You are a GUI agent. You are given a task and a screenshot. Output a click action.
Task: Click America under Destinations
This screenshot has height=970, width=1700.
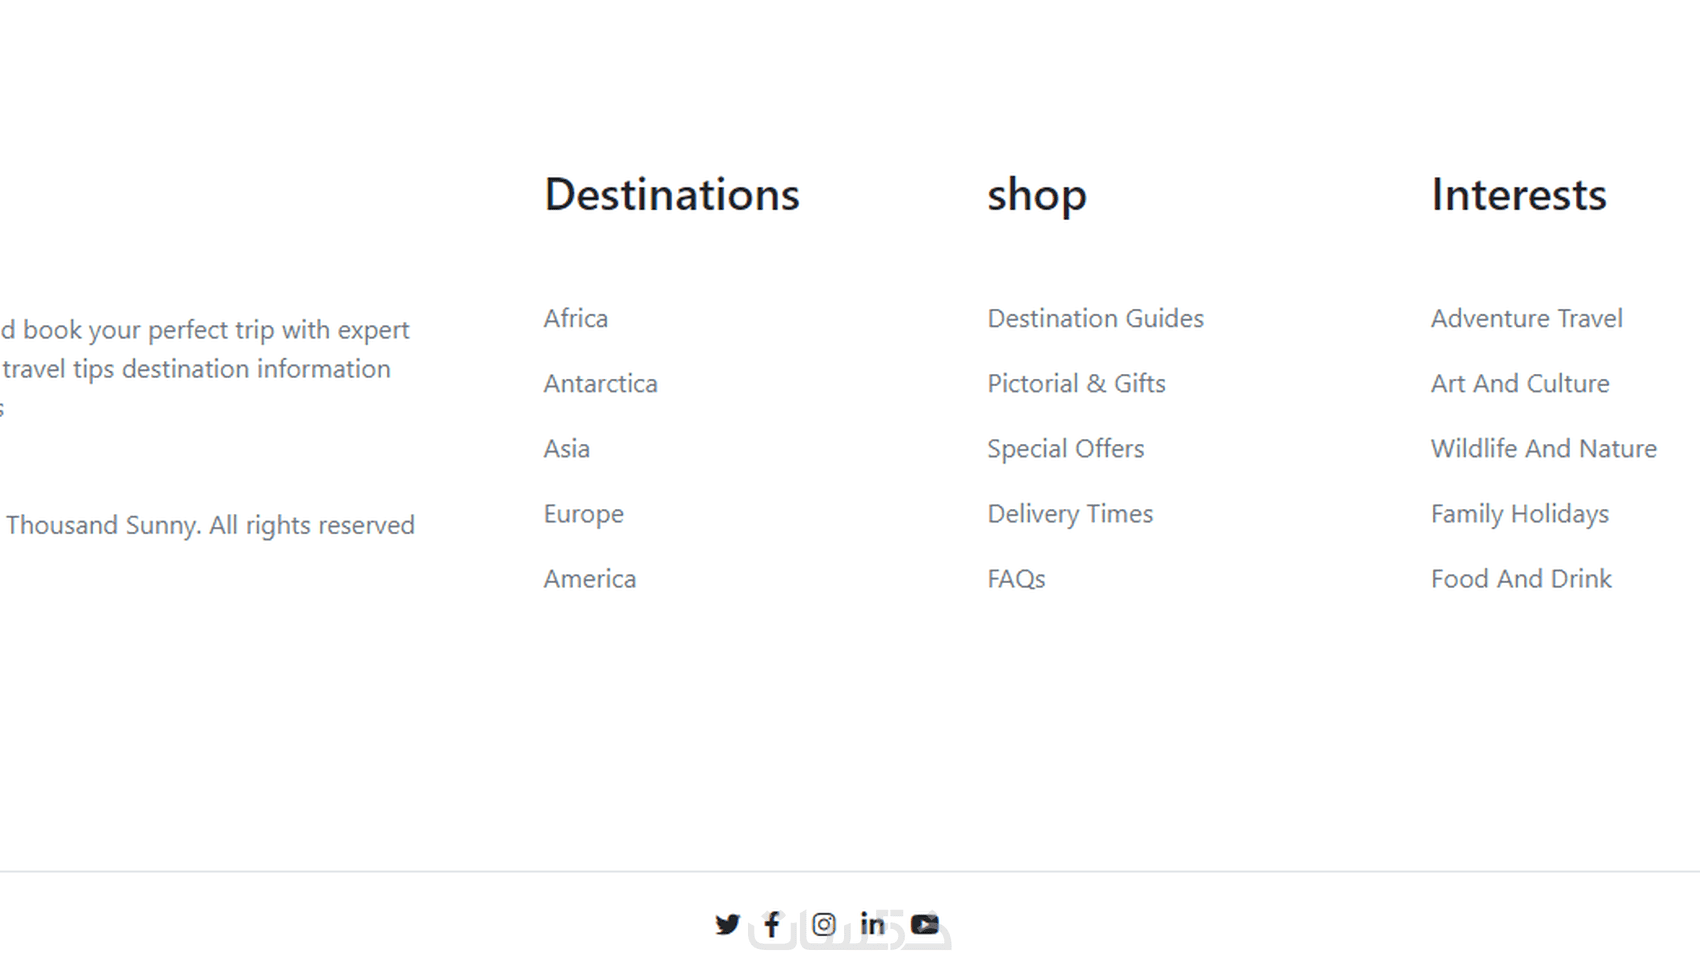589,578
